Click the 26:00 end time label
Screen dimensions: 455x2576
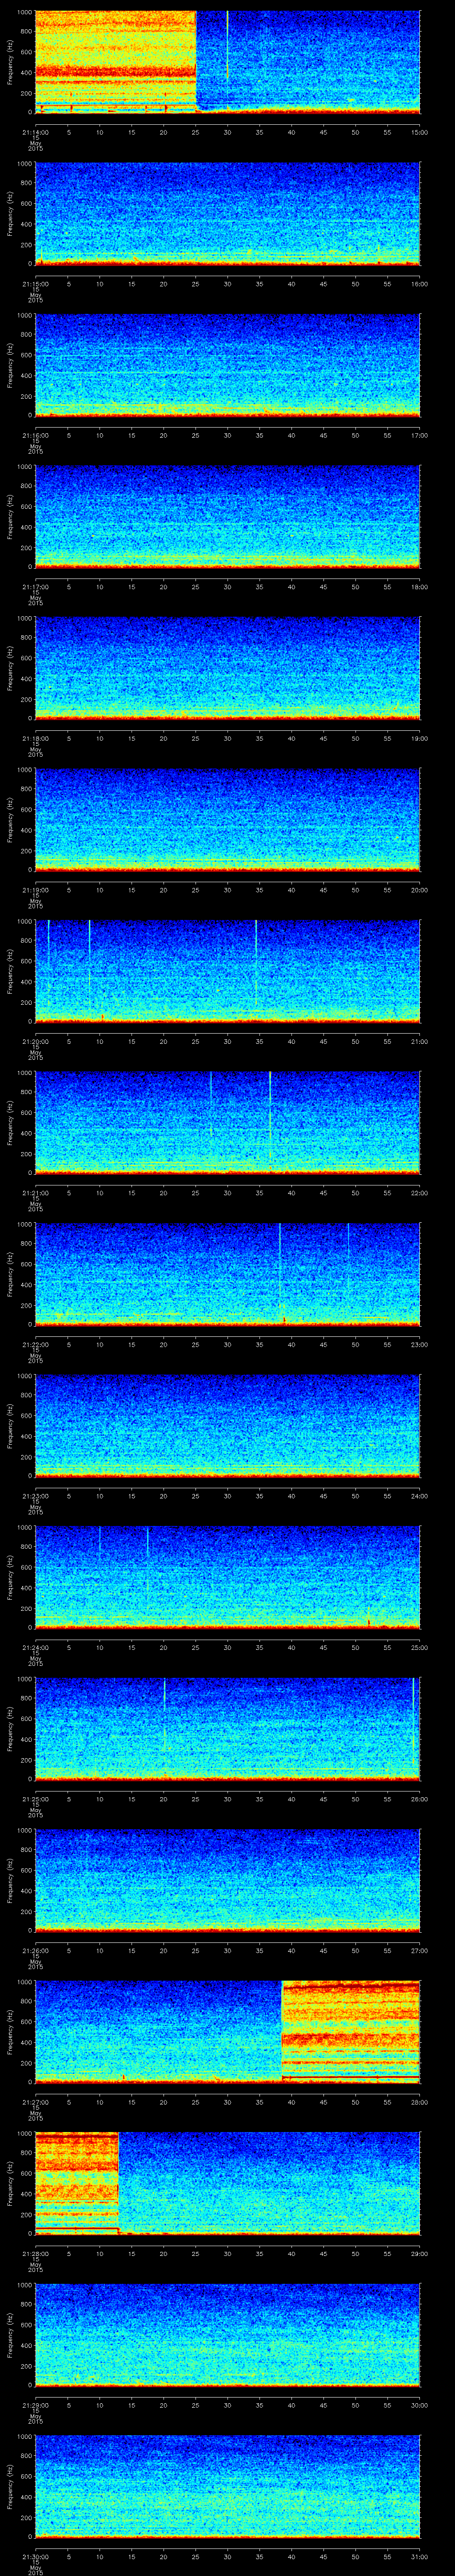tap(420, 1799)
